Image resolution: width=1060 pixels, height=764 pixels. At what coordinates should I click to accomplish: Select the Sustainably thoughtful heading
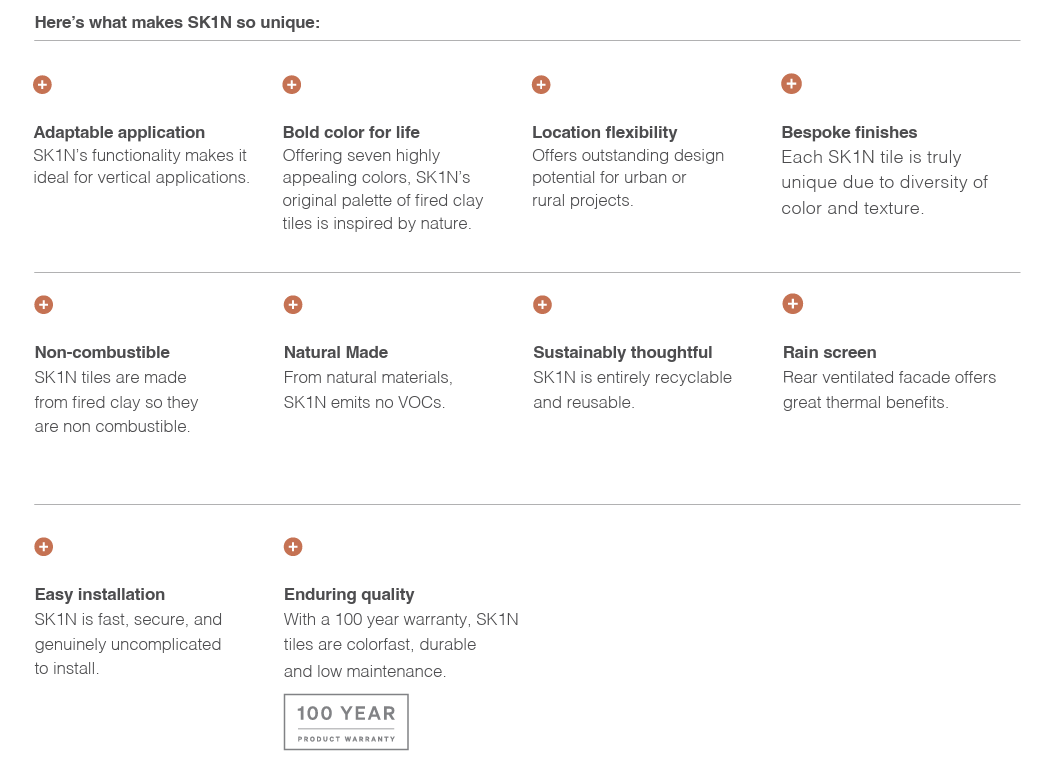pos(622,352)
